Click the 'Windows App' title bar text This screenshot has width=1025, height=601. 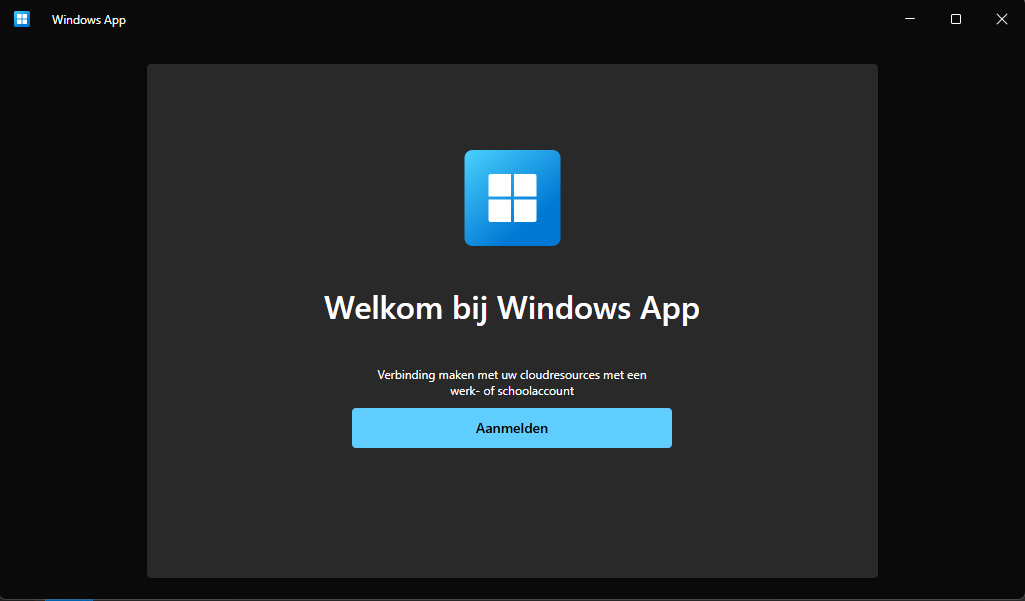89,20
